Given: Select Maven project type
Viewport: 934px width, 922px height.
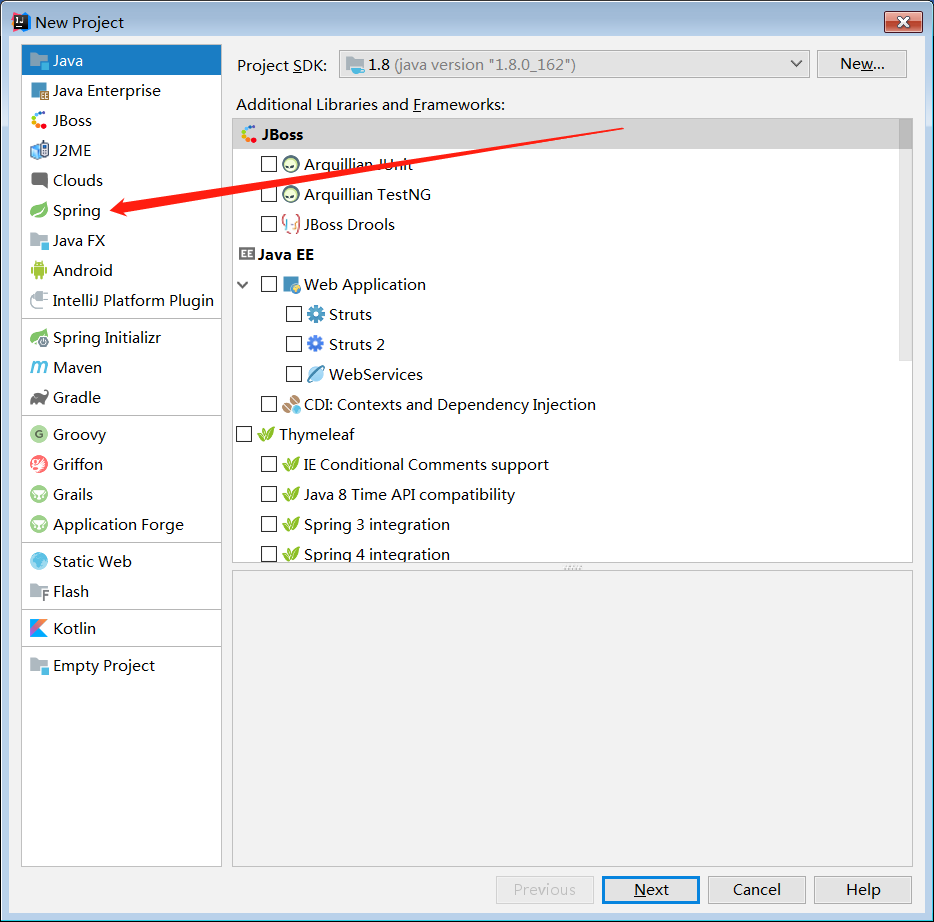Looking at the screenshot, I should (x=122, y=367).
